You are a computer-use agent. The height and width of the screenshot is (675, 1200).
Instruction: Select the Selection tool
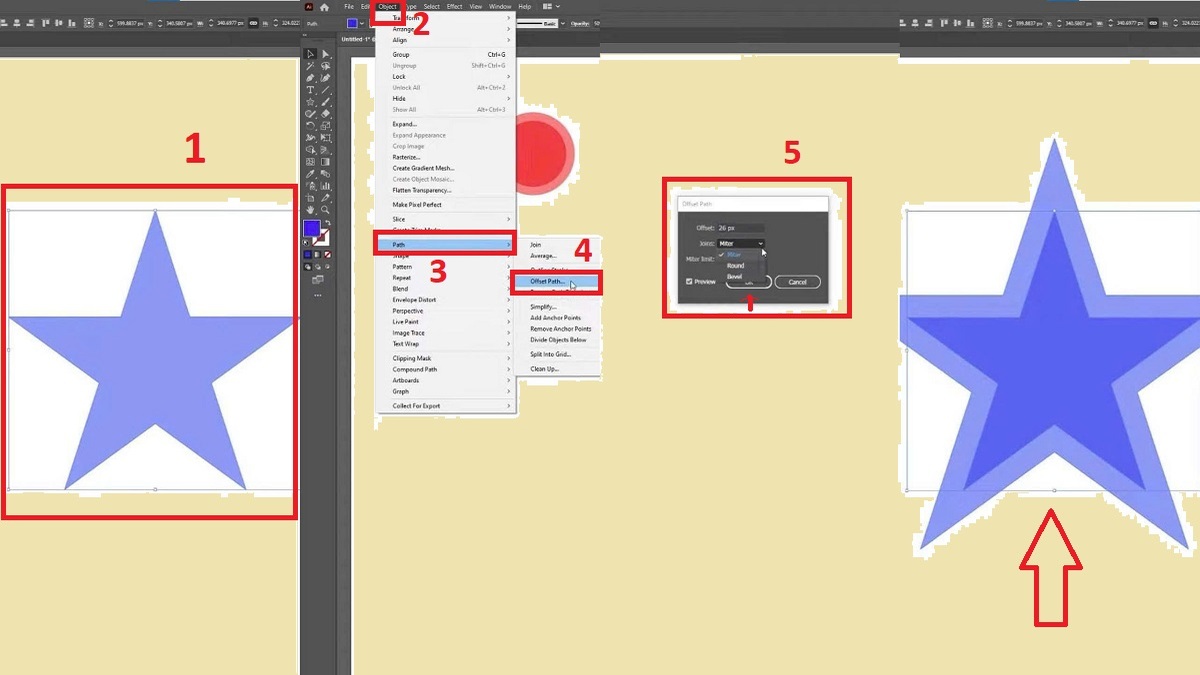(x=311, y=54)
